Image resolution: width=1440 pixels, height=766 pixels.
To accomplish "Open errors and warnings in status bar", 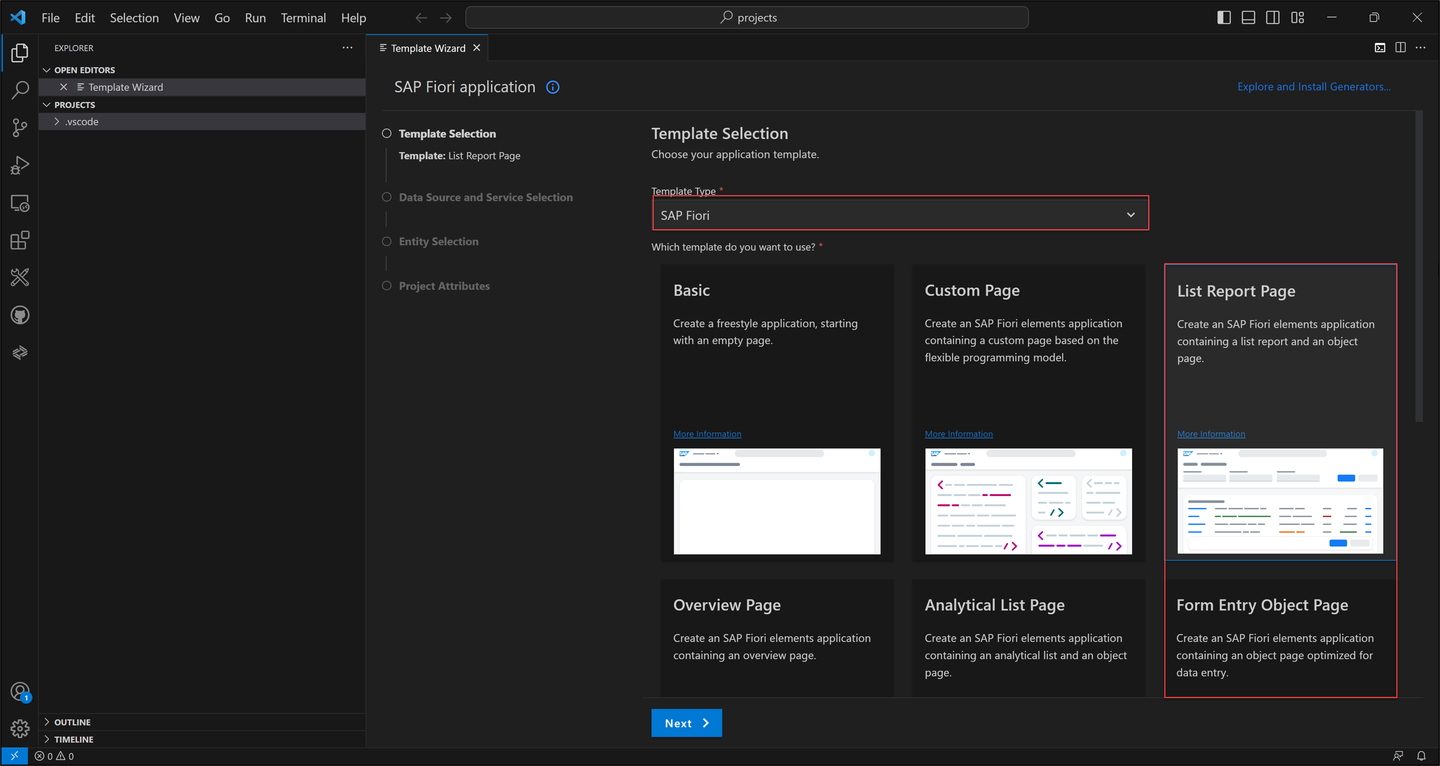I will tap(54, 756).
